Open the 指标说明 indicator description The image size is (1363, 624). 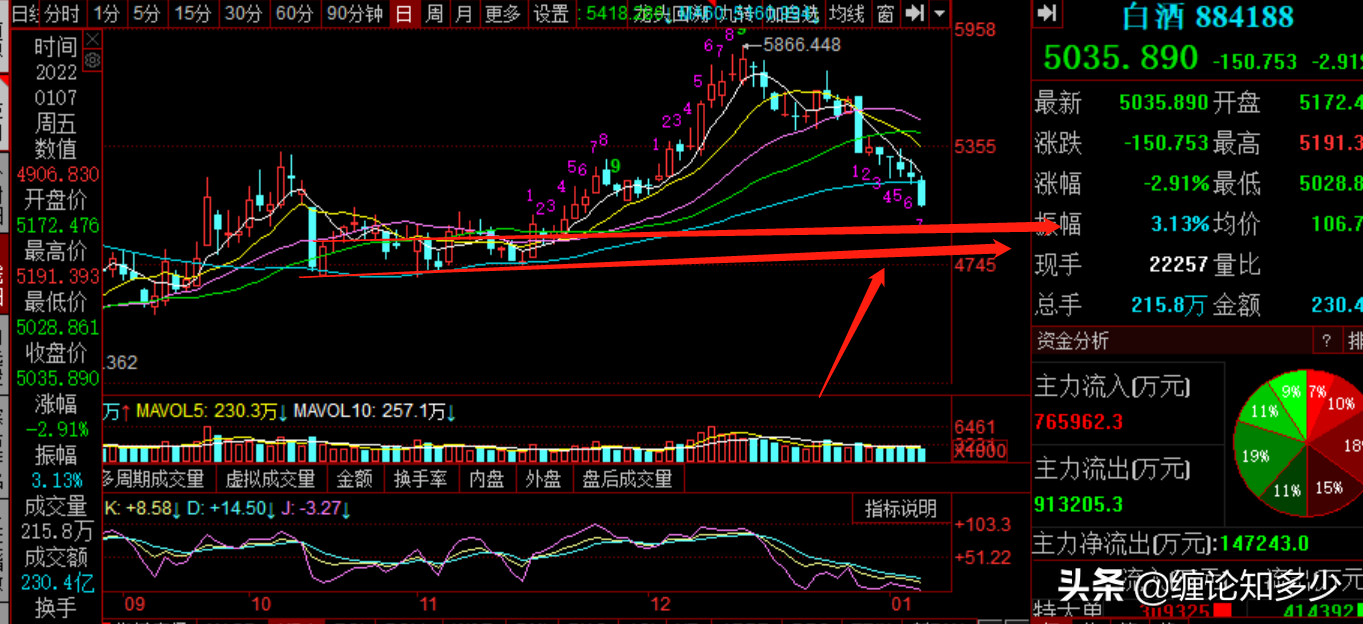pos(901,508)
